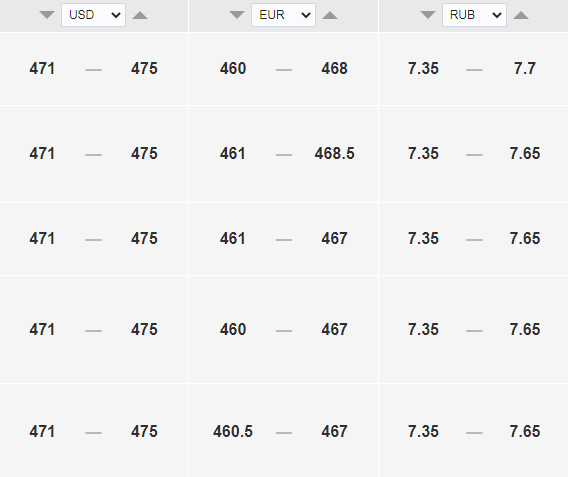Select the 7.7 RUB sell rate

click(525, 68)
